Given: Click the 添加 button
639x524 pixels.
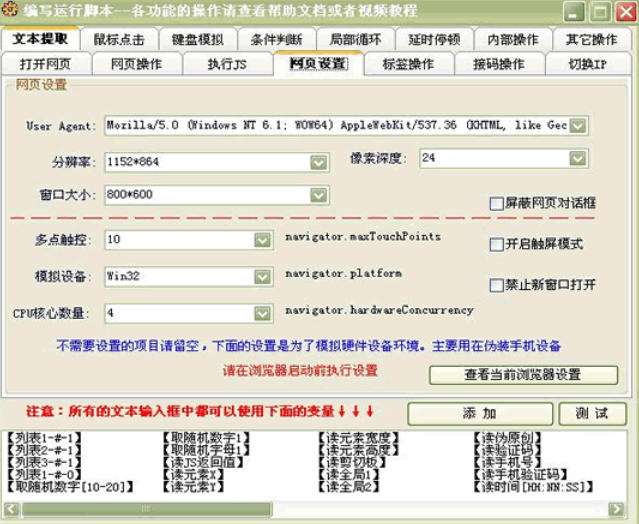Looking at the screenshot, I should (x=480, y=414).
